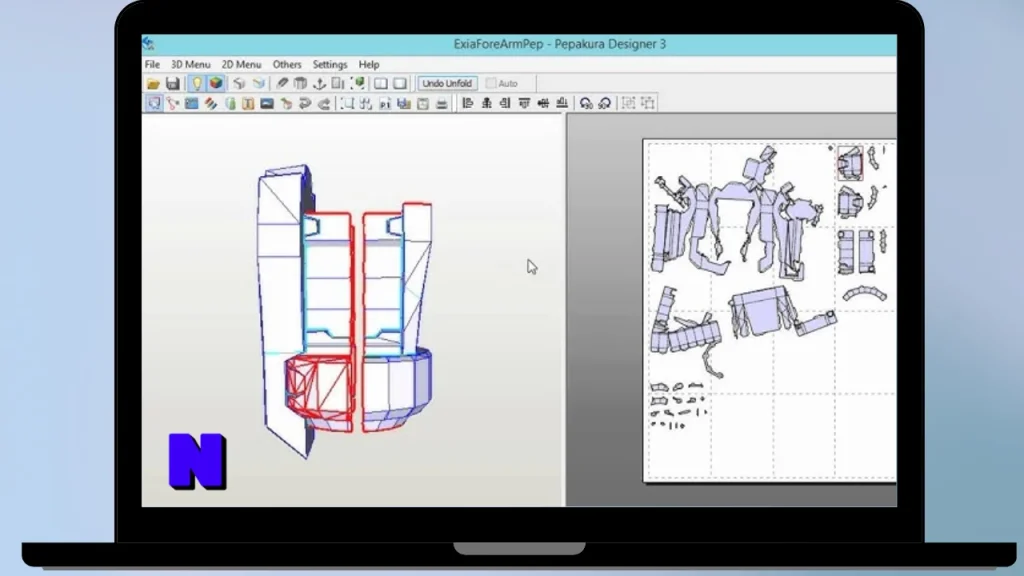Click the dark image picture tool icon
The width and height of the screenshot is (1024, 576).
267,103
